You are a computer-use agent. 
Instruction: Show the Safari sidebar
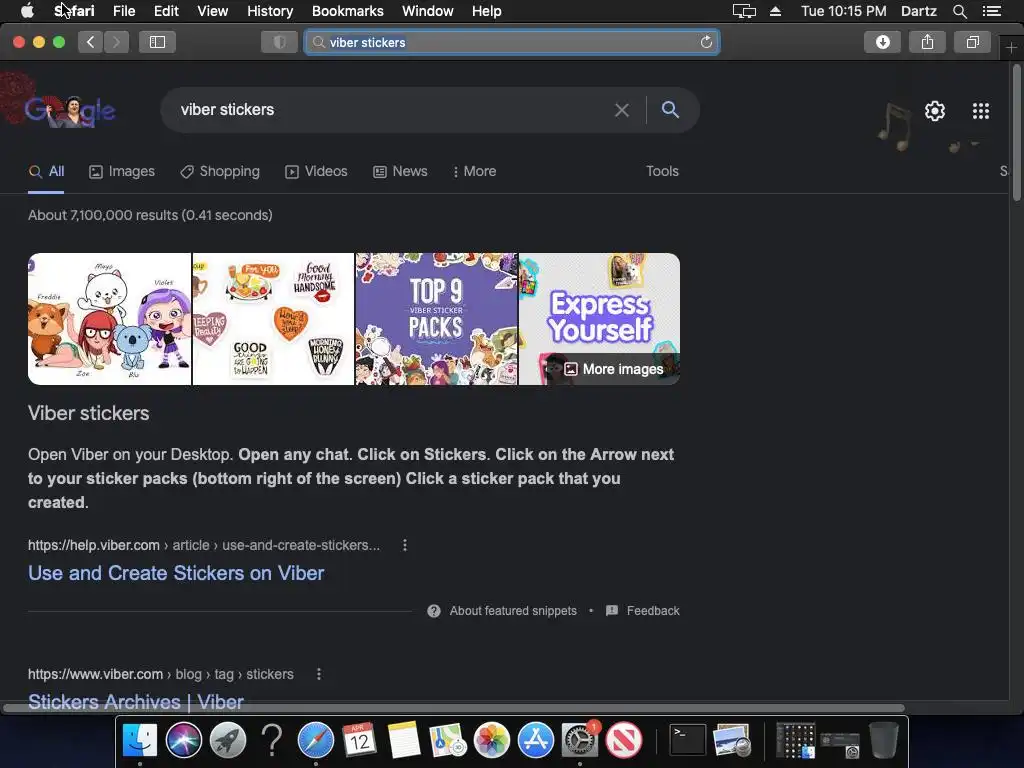point(157,42)
